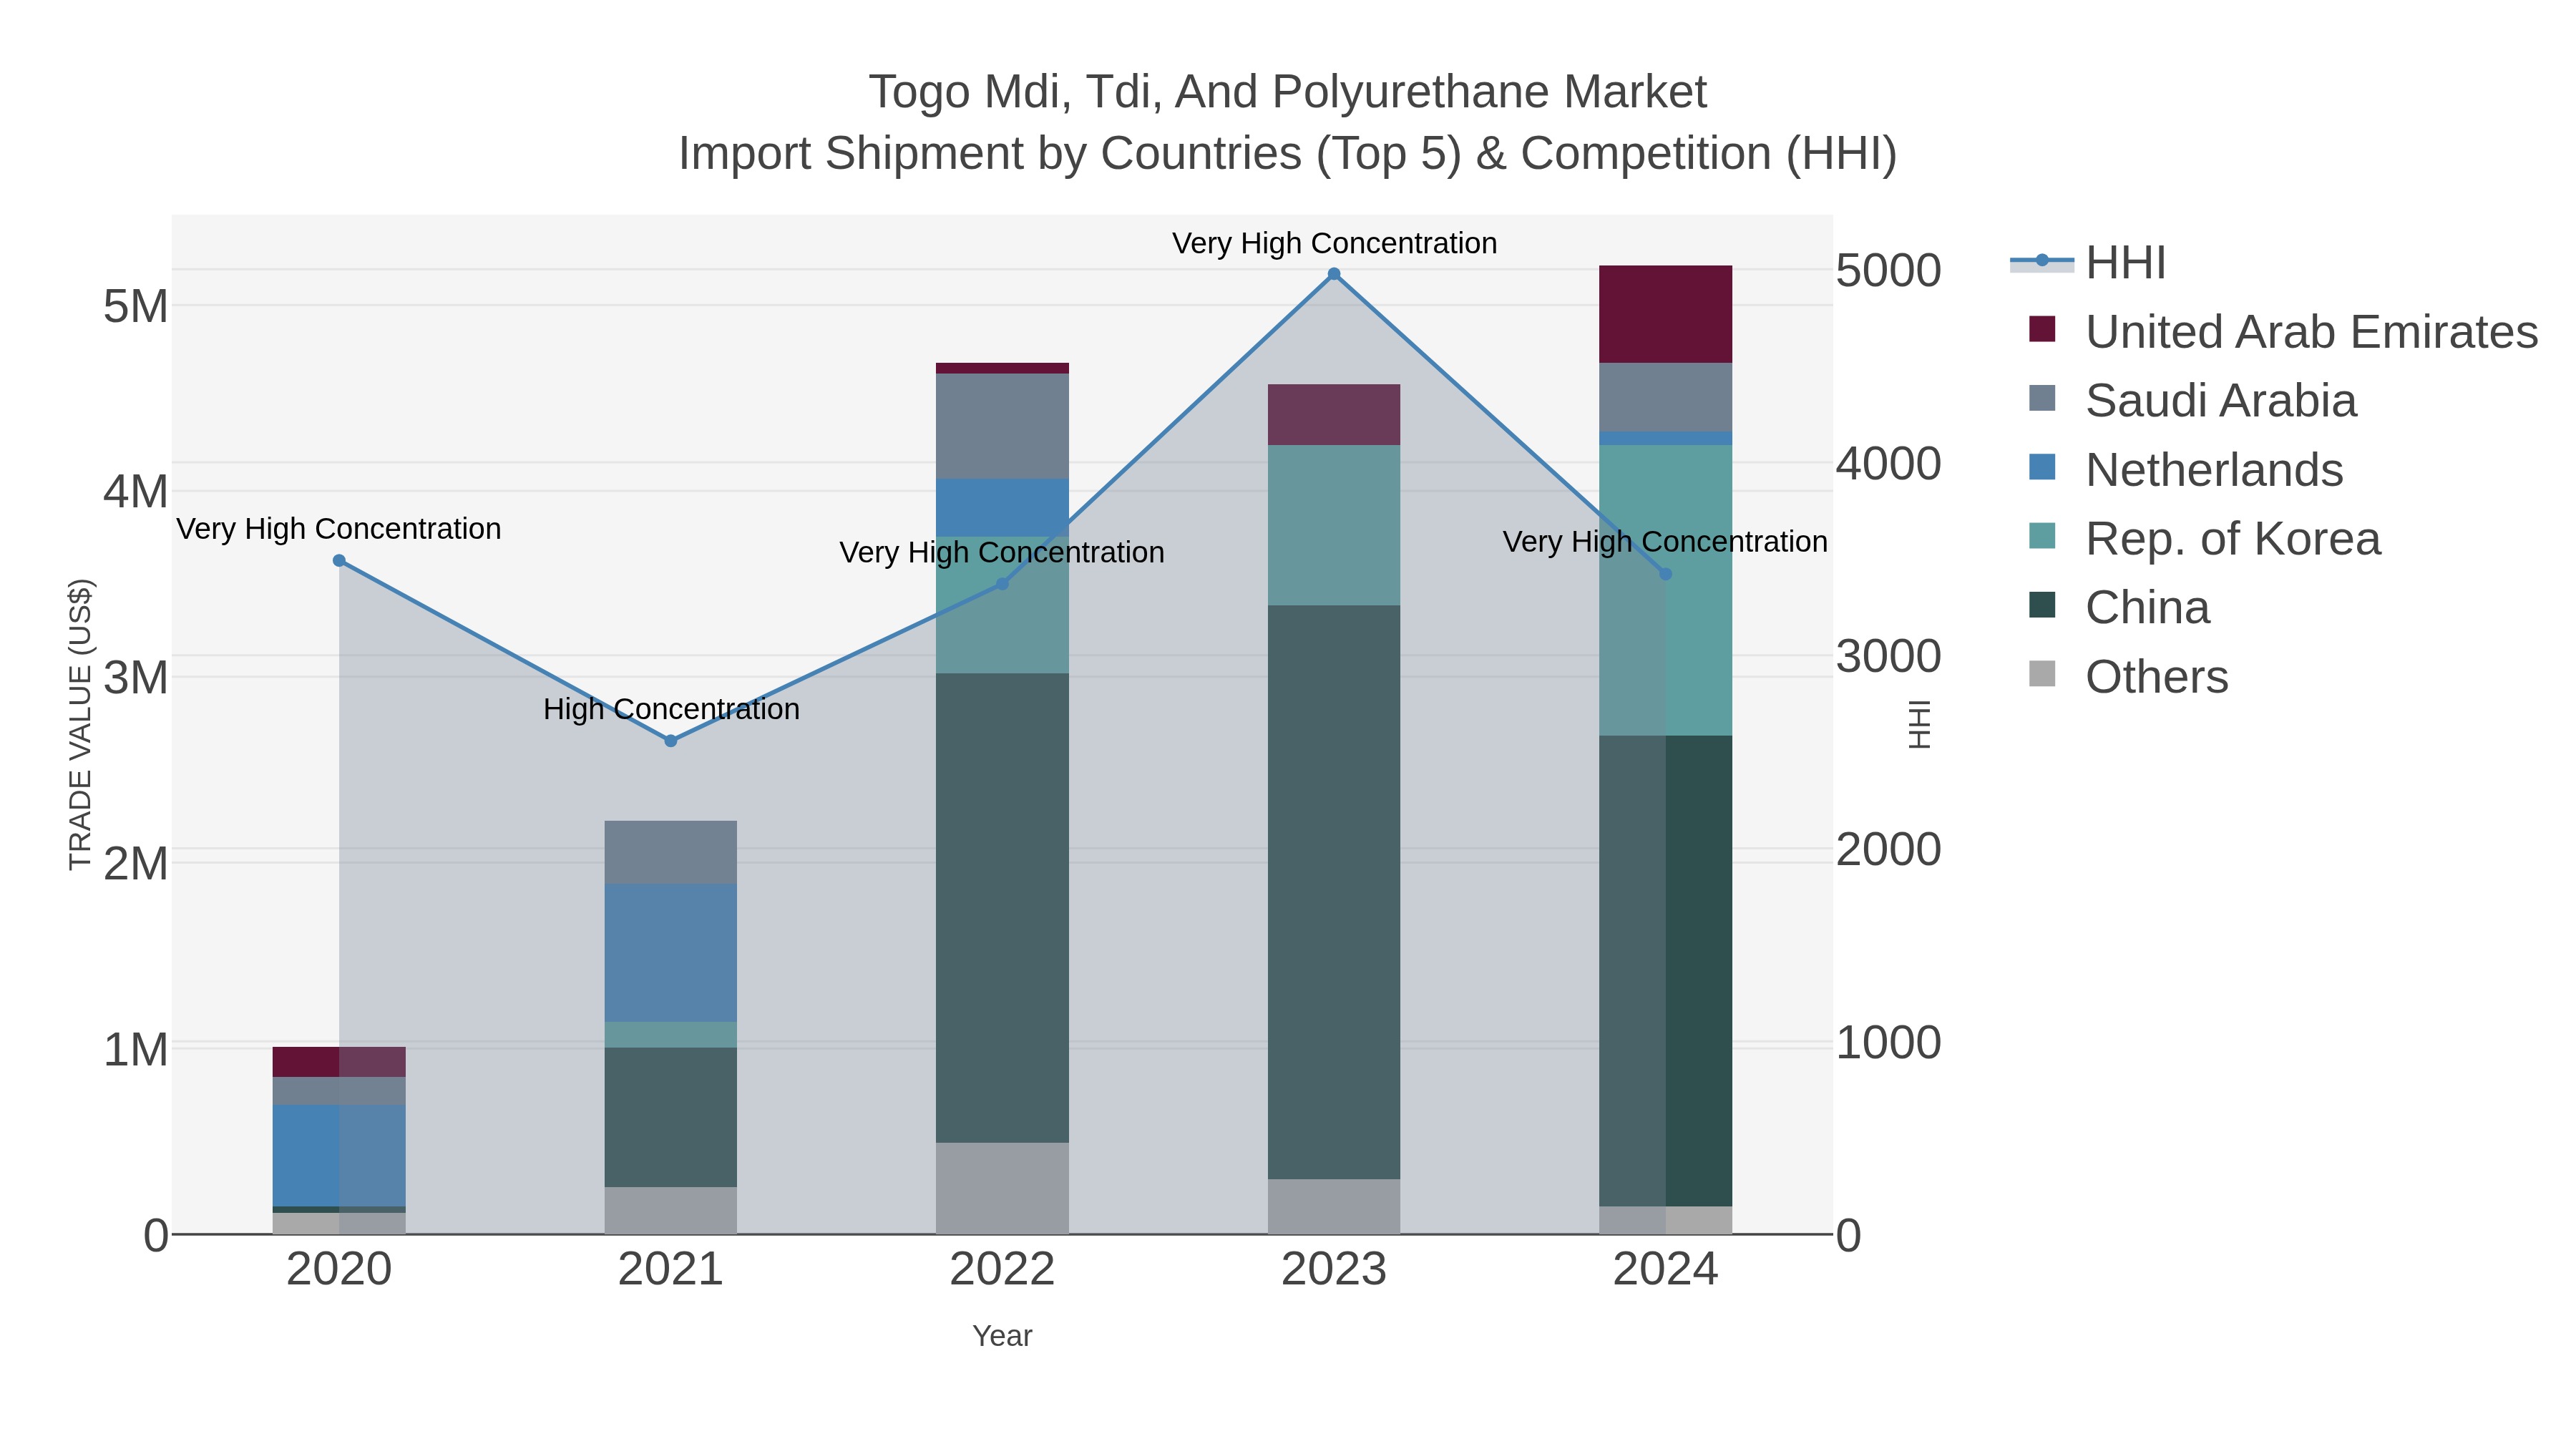The image size is (2576, 1449).
Task: Click the 'Year' x-axis title
Action: point(1002,1336)
